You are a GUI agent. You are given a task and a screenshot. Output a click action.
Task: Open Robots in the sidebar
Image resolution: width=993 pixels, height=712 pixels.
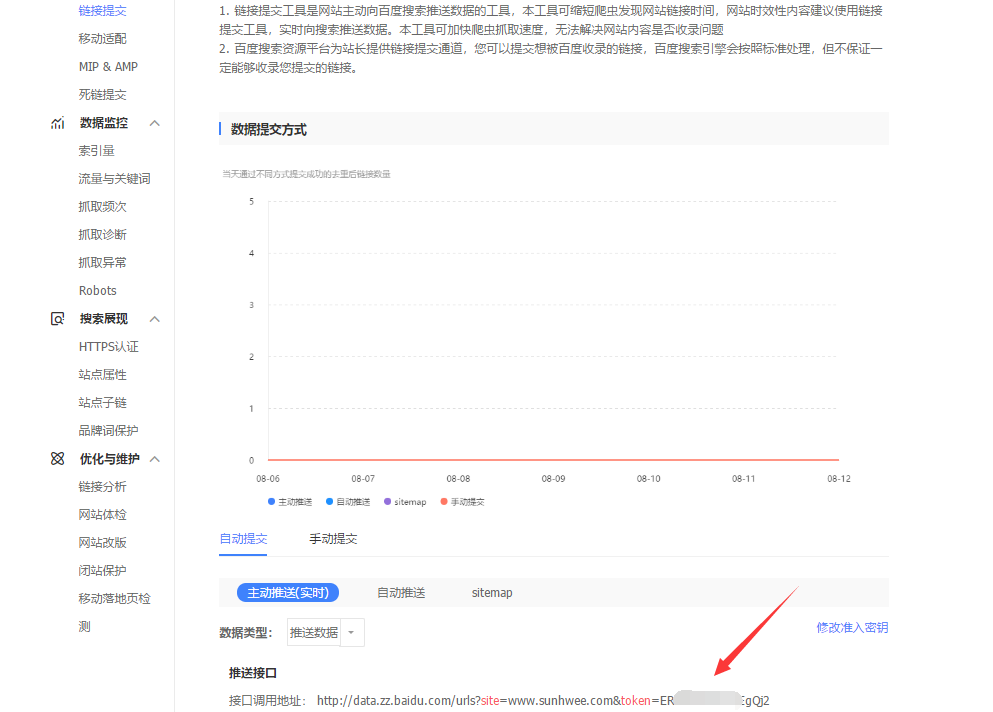(x=98, y=291)
